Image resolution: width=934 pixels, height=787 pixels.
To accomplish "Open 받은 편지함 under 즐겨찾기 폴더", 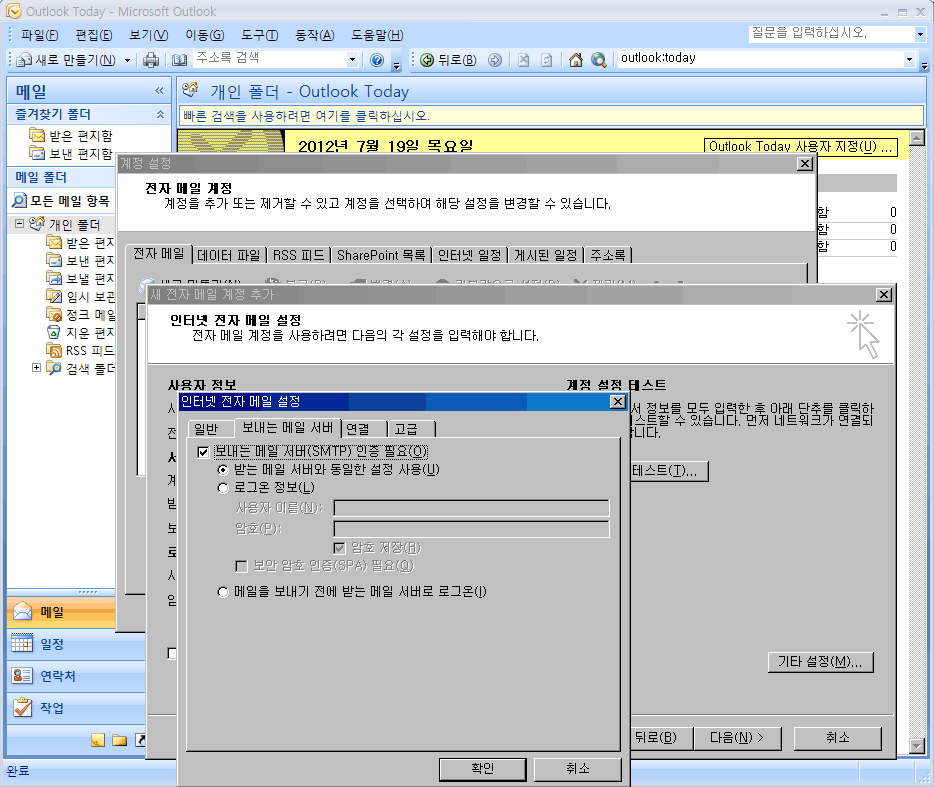I will [71, 136].
